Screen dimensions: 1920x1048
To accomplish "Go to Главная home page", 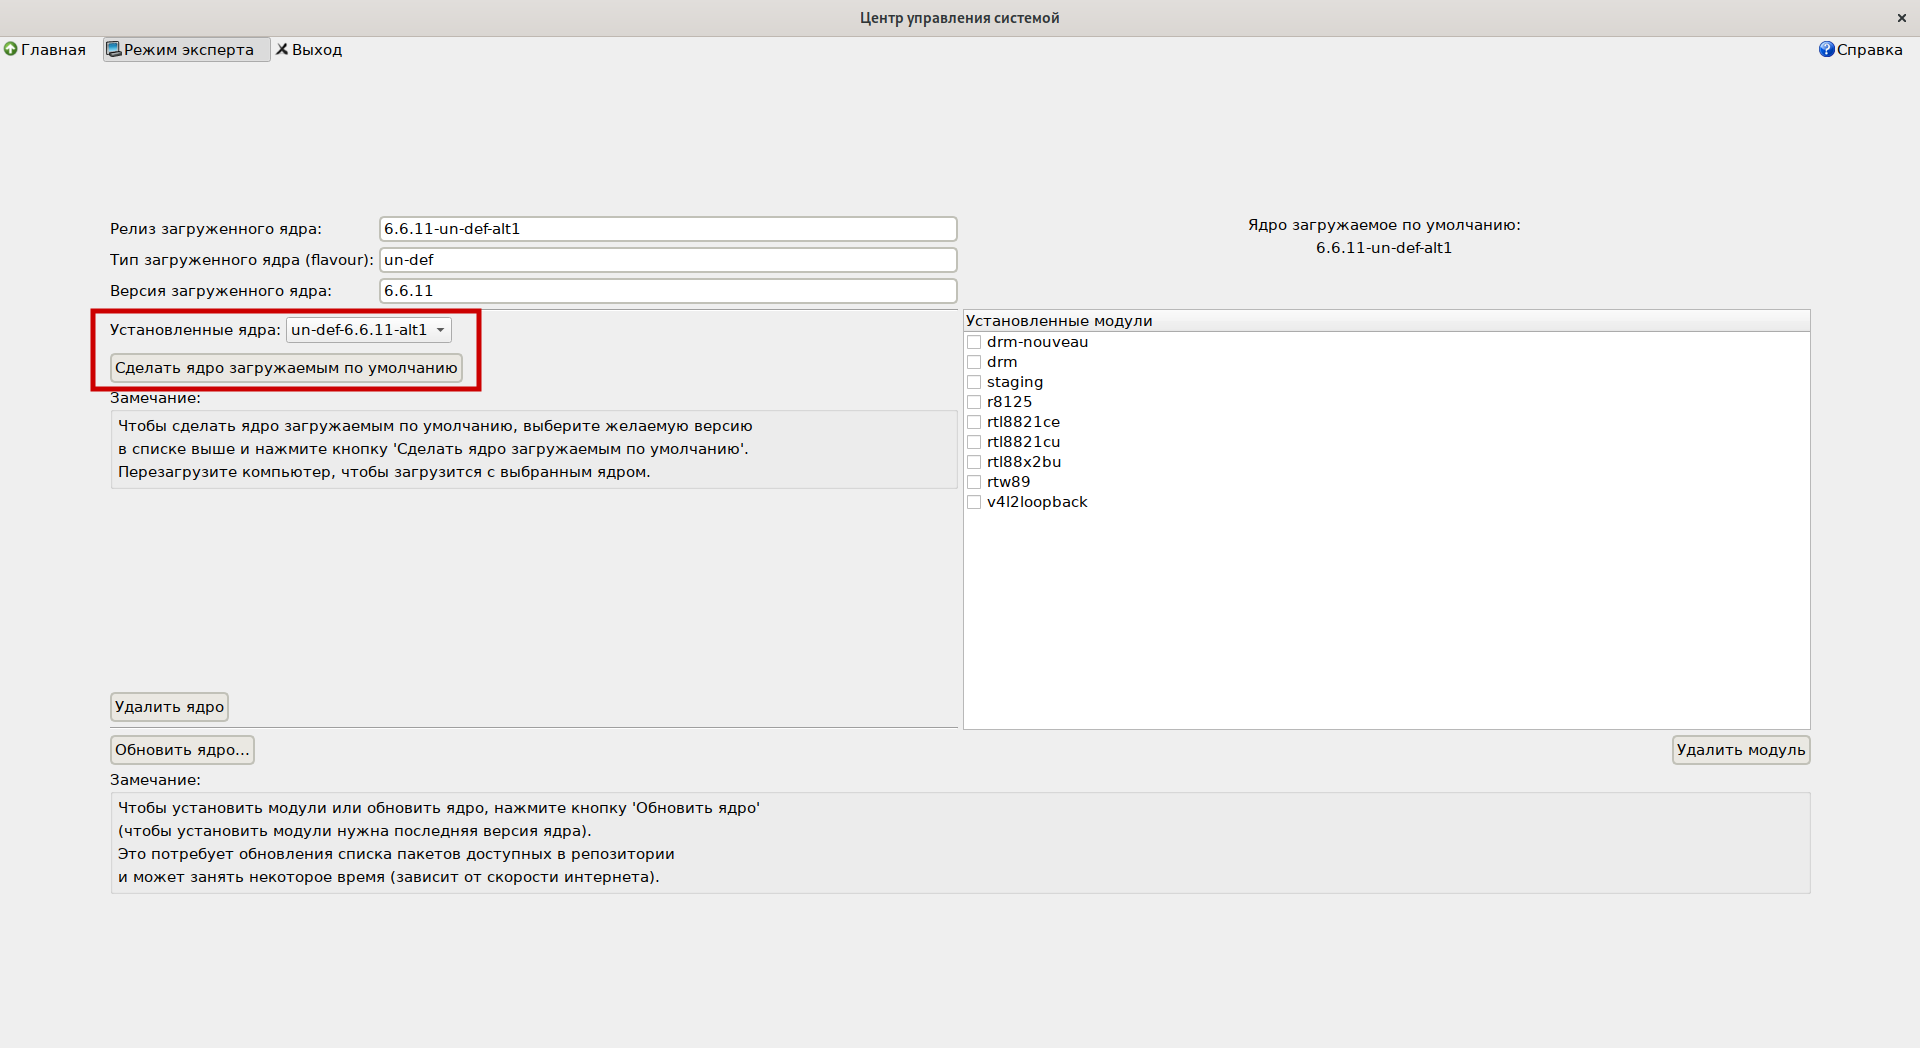I will click(x=45, y=49).
